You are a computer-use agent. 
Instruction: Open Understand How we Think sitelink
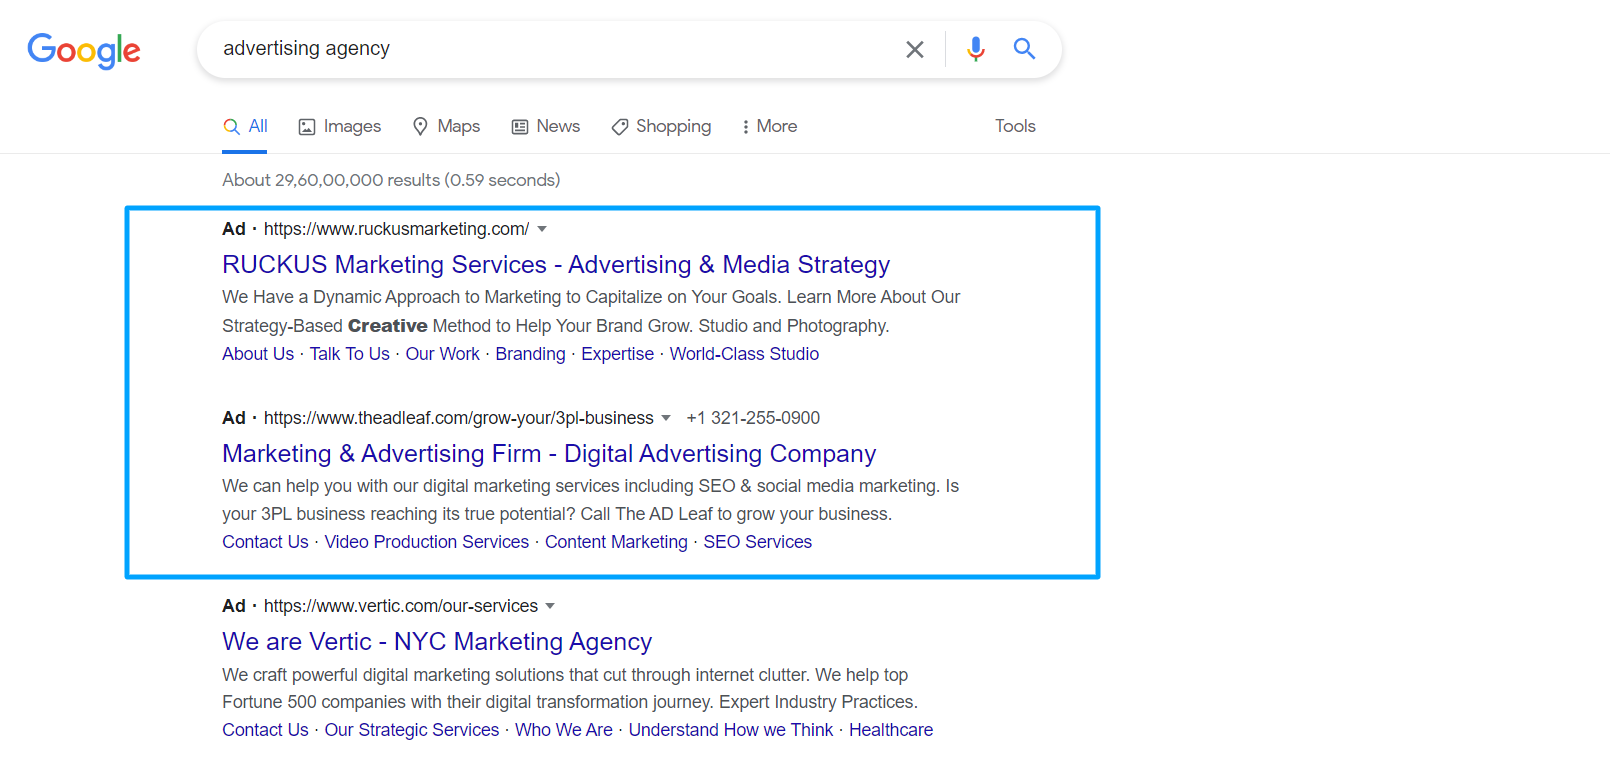[731, 730]
